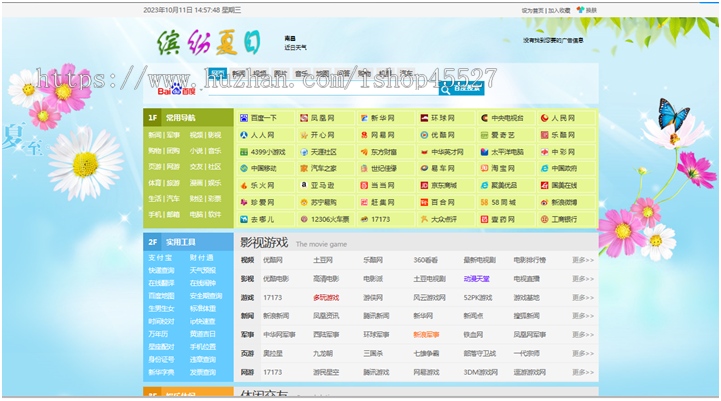
Task: Click the 亚马逊 'a' icon
Action: coord(304,185)
